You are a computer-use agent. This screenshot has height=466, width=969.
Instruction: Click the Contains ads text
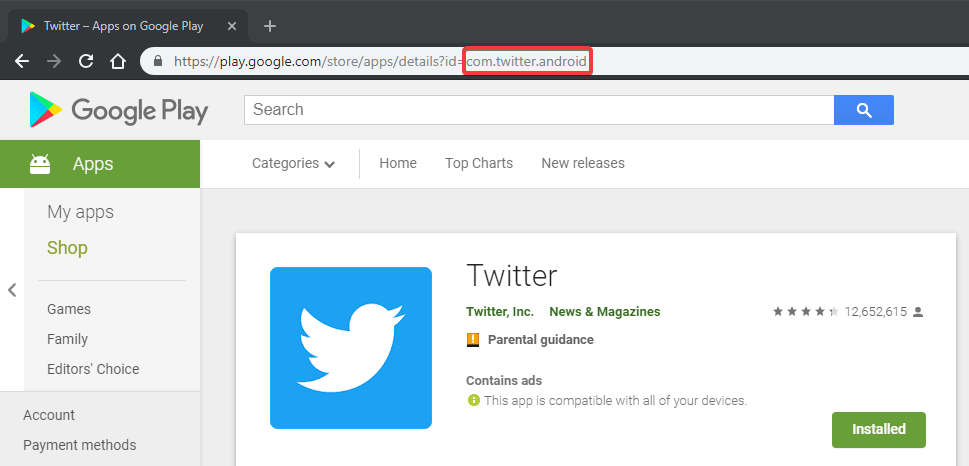(504, 381)
